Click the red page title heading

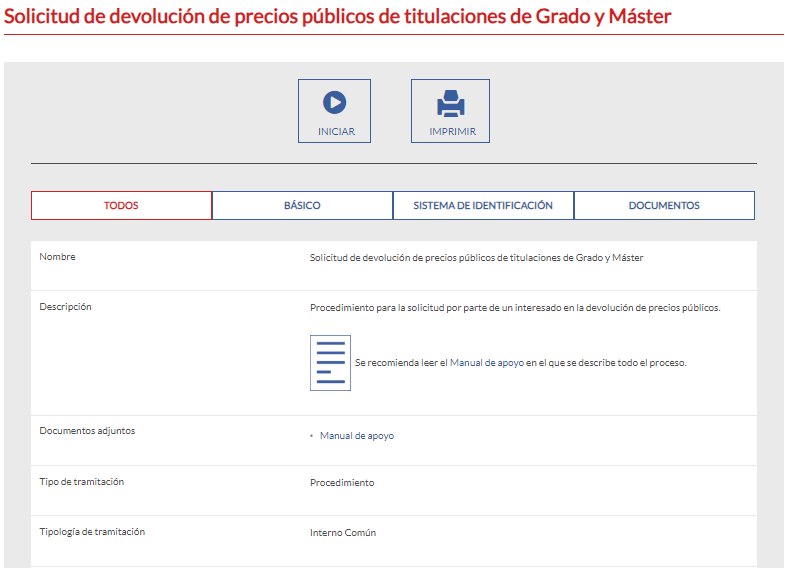click(337, 17)
